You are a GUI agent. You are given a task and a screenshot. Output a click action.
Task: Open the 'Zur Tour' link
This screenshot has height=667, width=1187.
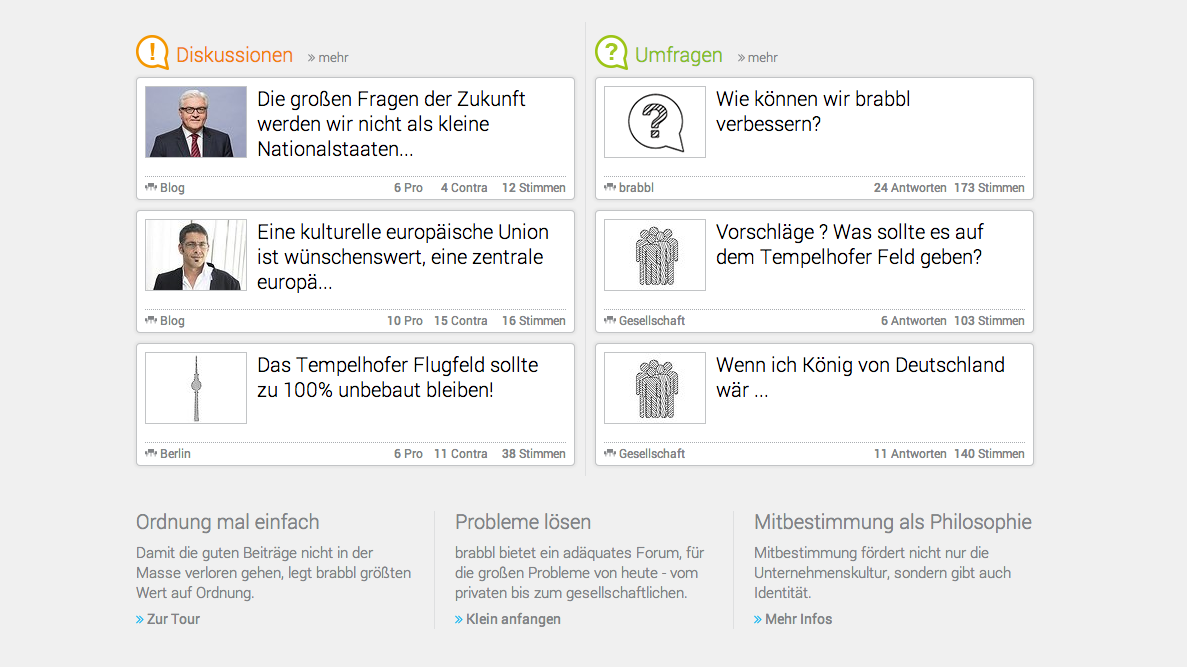click(x=168, y=619)
